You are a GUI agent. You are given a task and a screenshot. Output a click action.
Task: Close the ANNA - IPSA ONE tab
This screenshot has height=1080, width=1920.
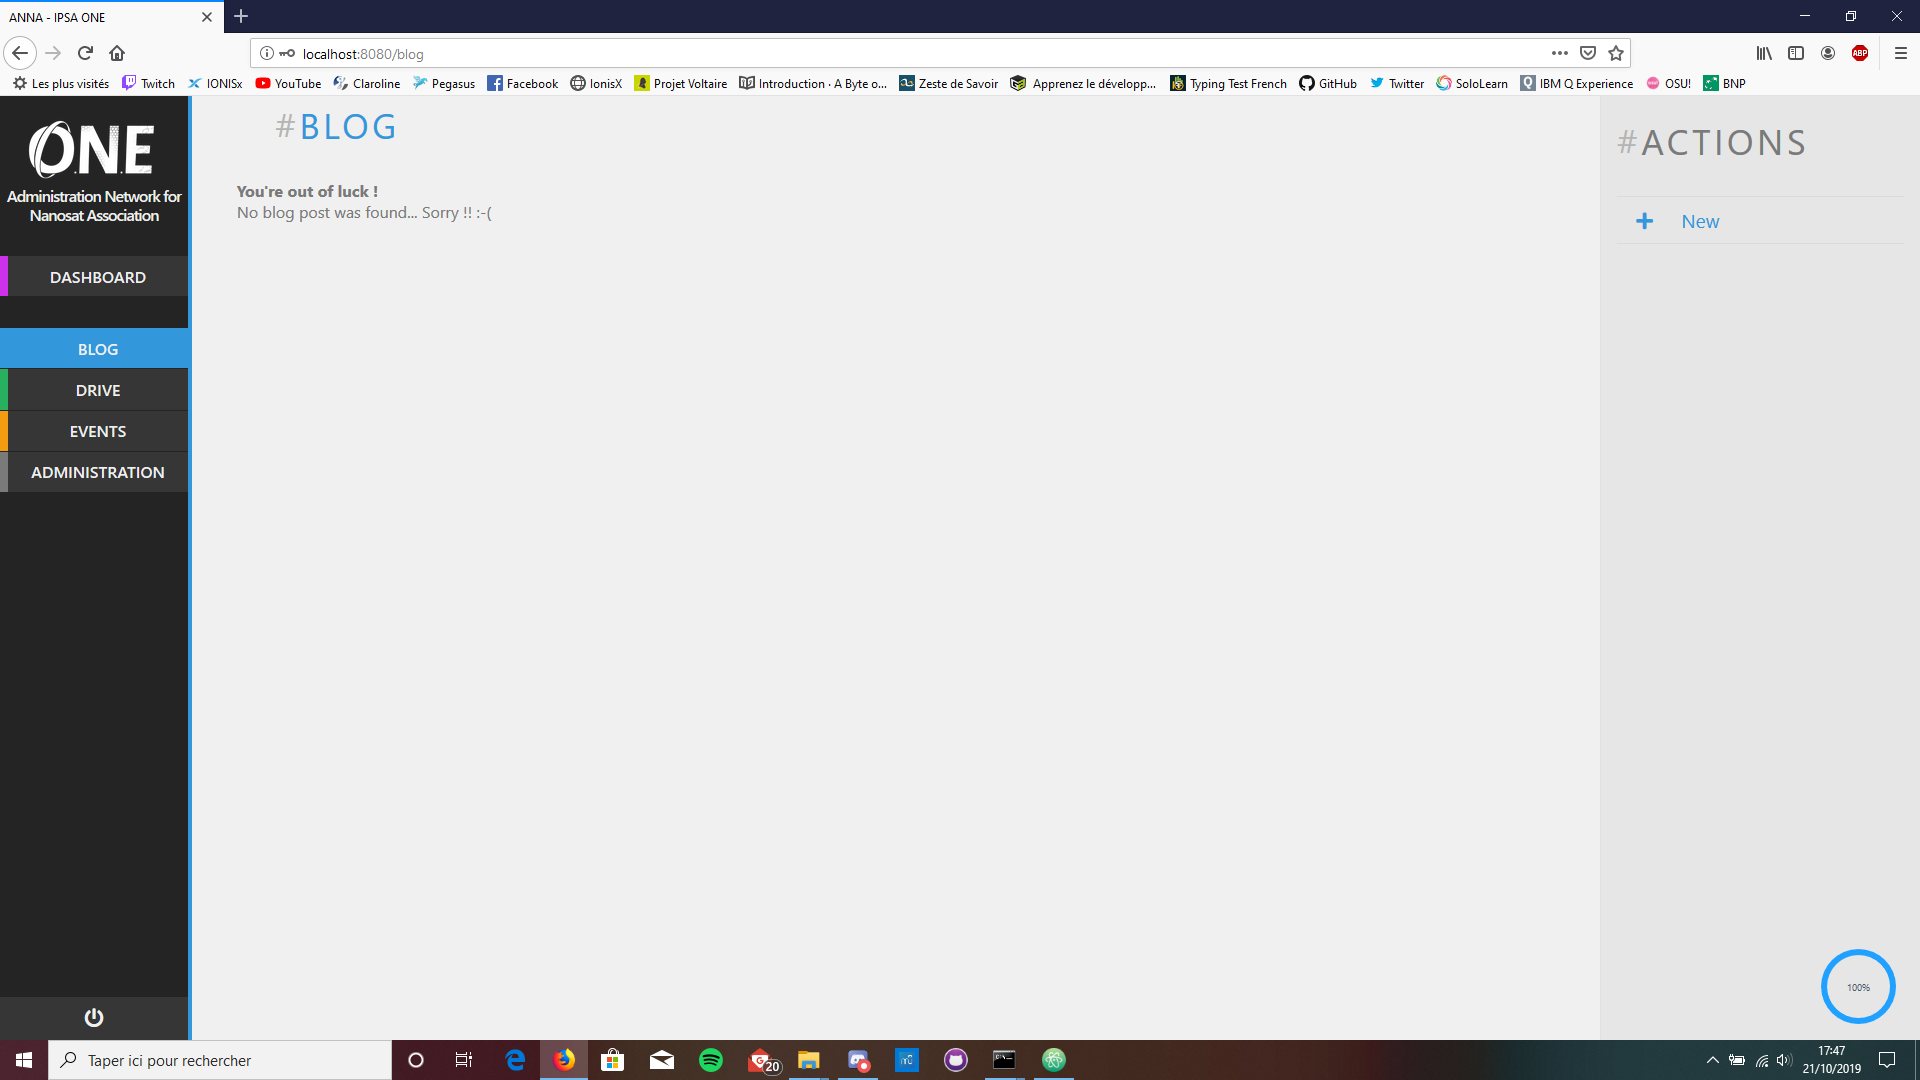(207, 17)
